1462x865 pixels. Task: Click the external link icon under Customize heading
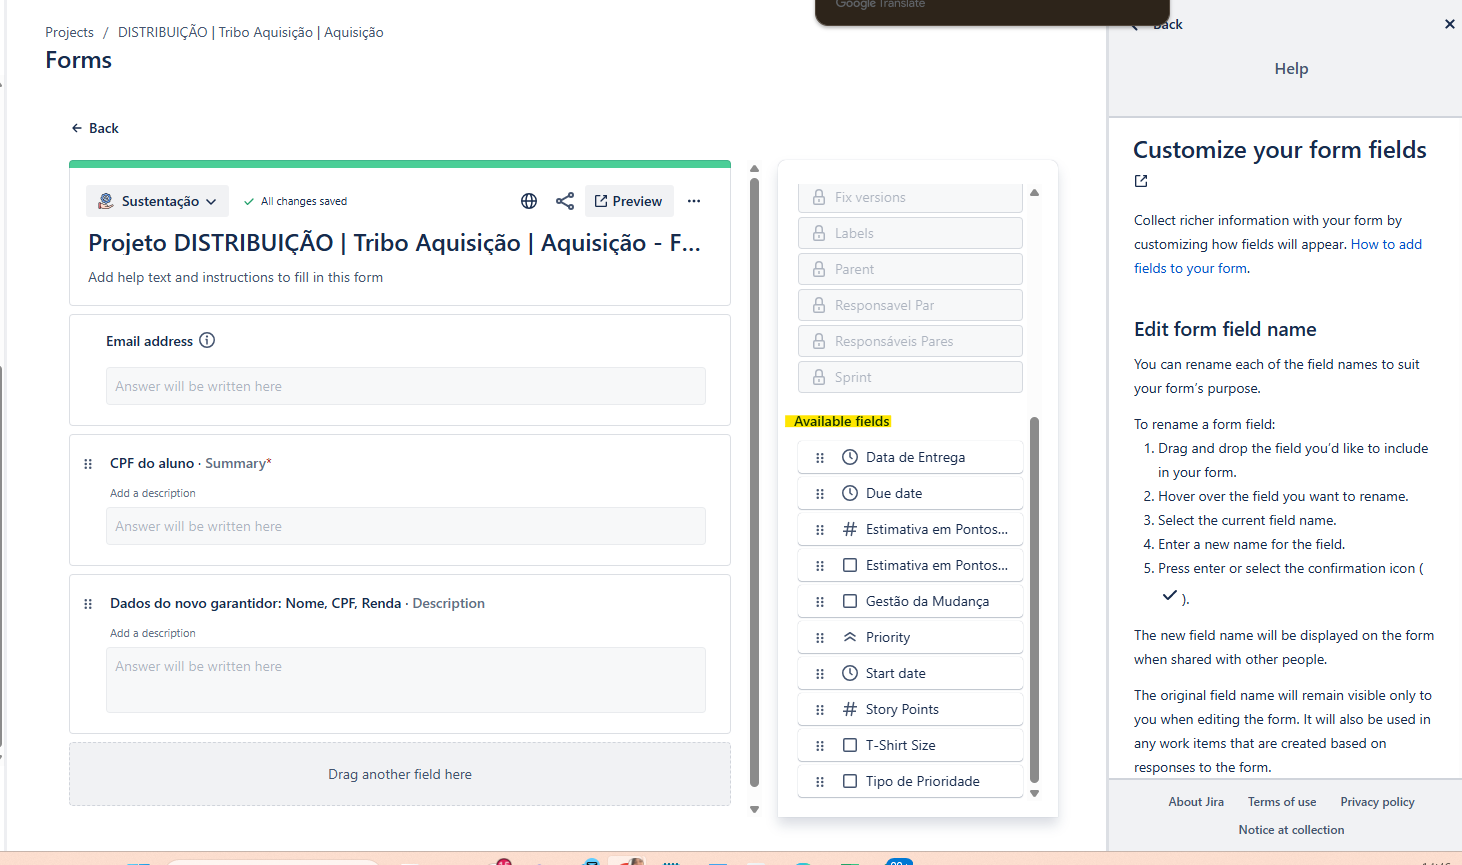(x=1141, y=181)
